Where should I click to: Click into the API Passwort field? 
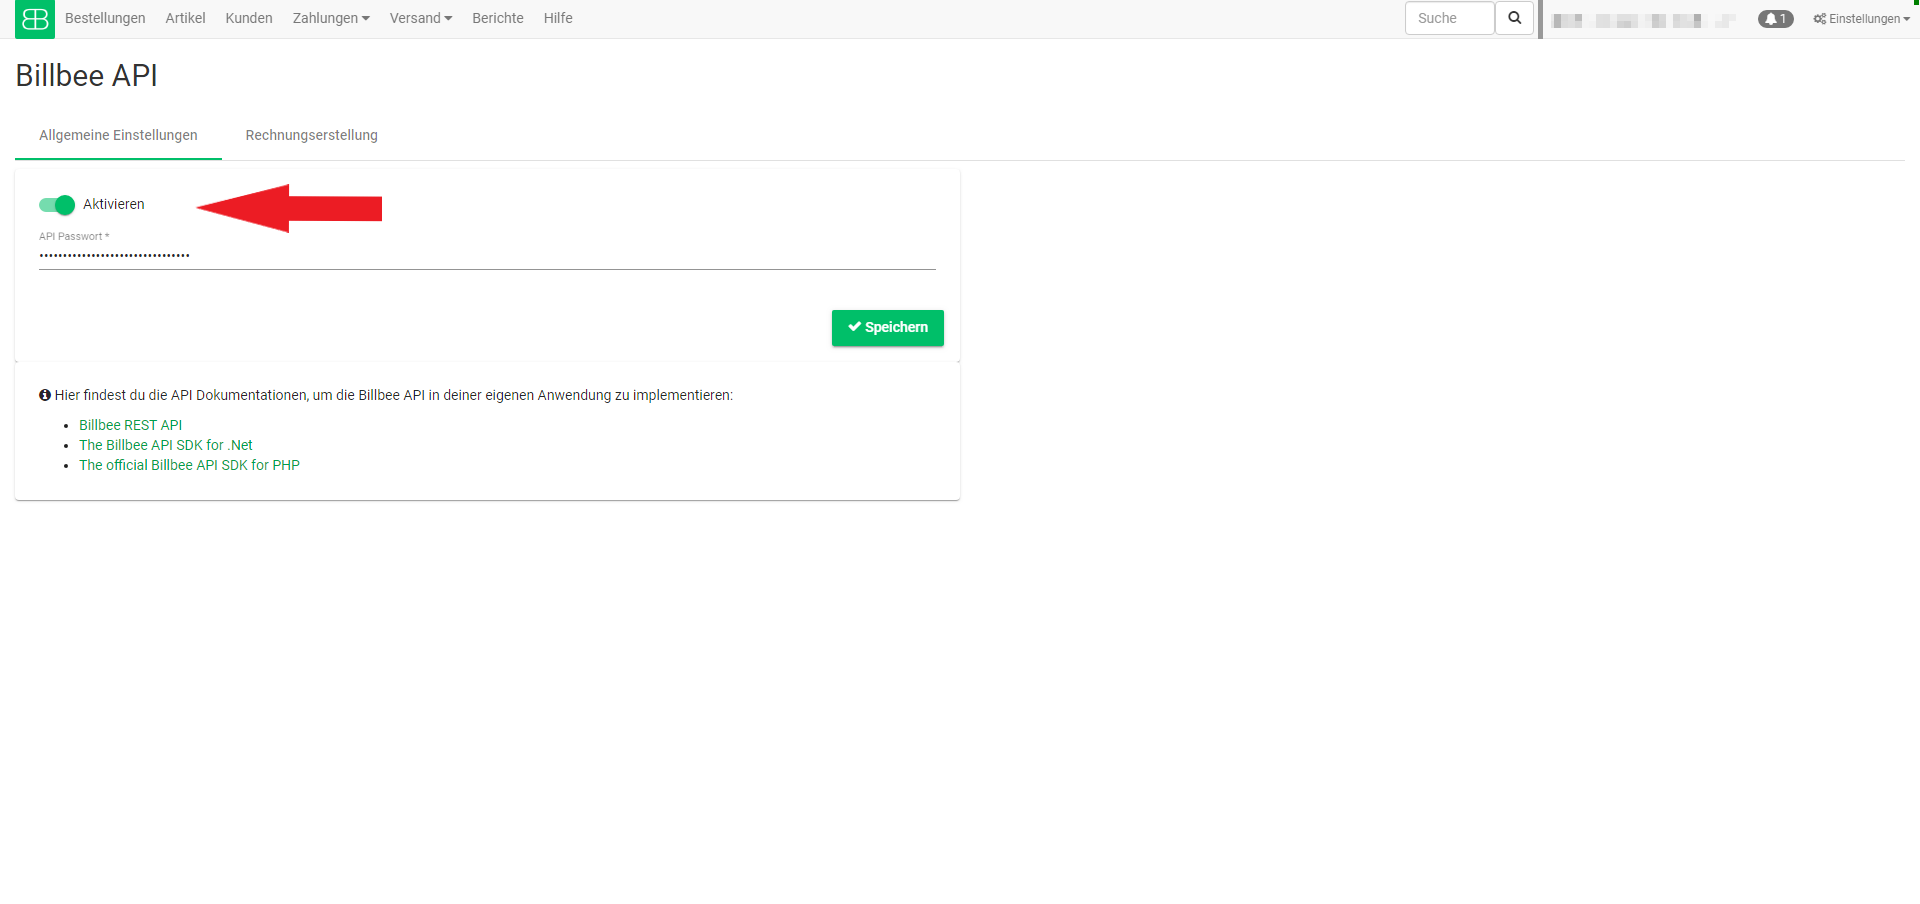click(487, 256)
